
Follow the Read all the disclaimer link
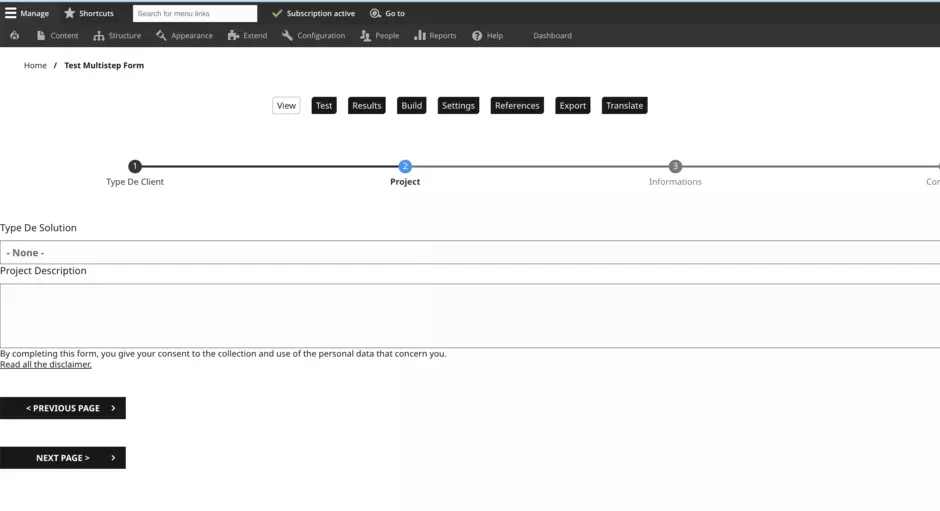point(46,364)
